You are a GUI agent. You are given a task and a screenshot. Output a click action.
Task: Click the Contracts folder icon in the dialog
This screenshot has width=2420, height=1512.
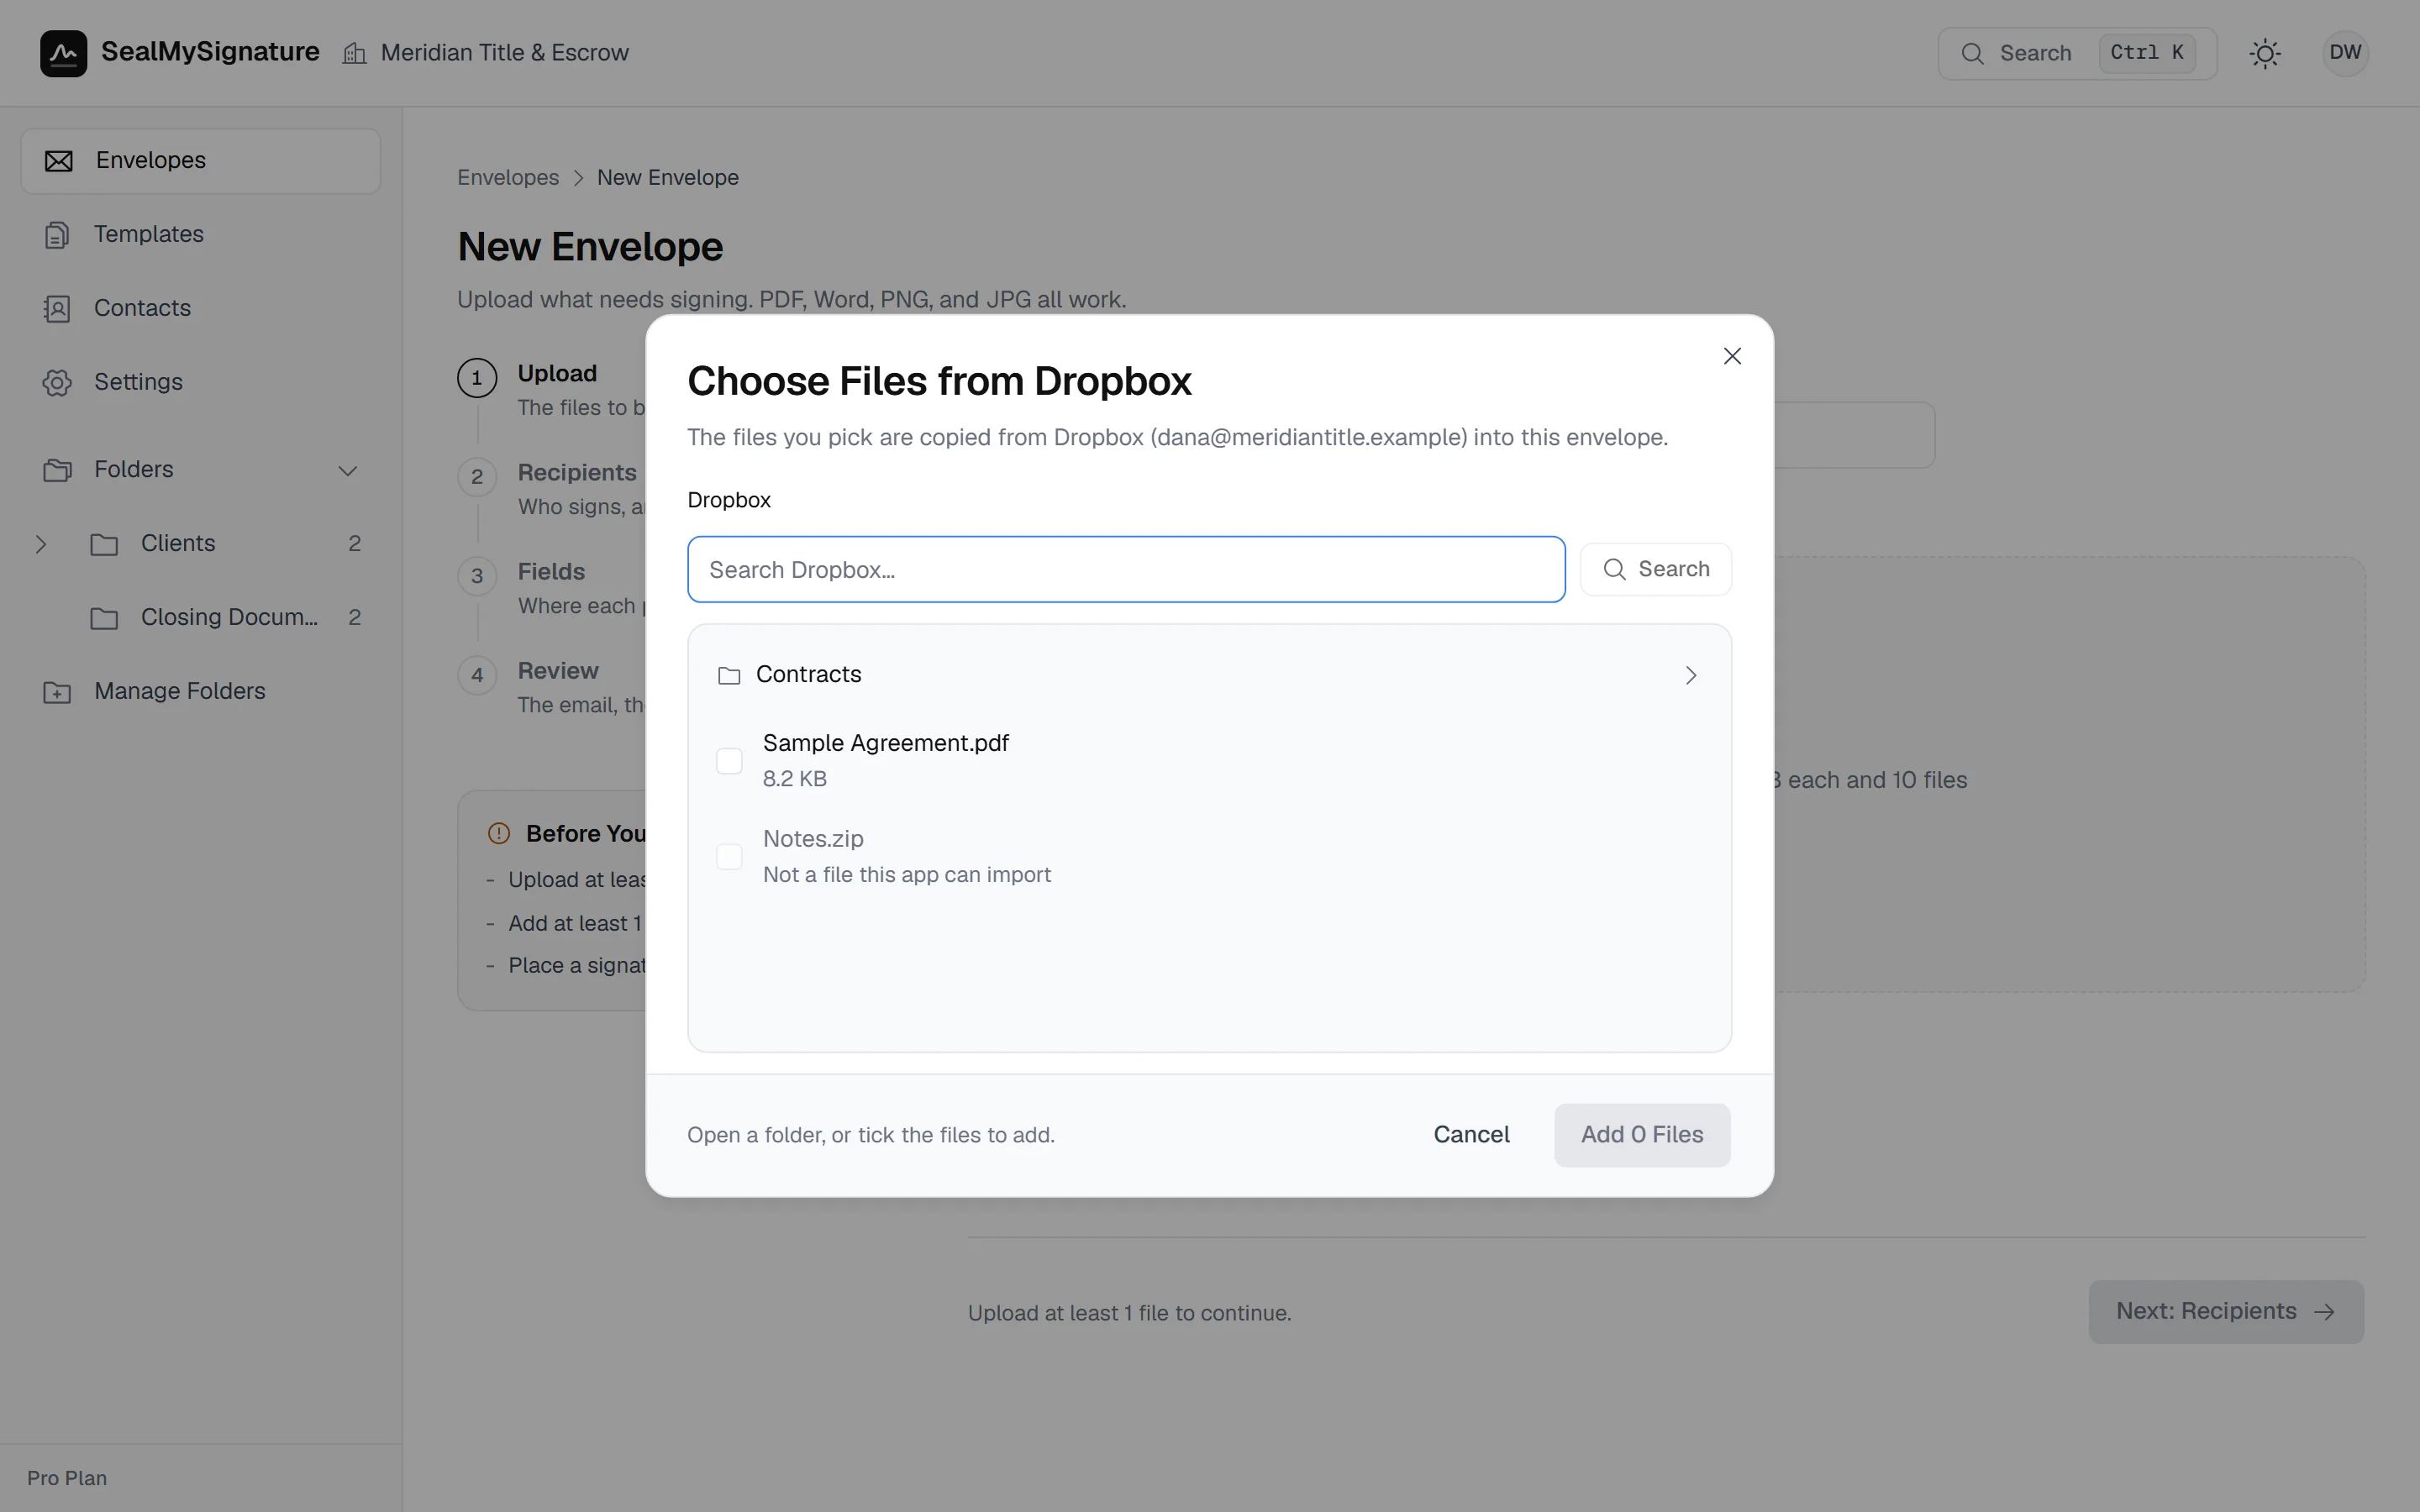pyautogui.click(x=729, y=676)
